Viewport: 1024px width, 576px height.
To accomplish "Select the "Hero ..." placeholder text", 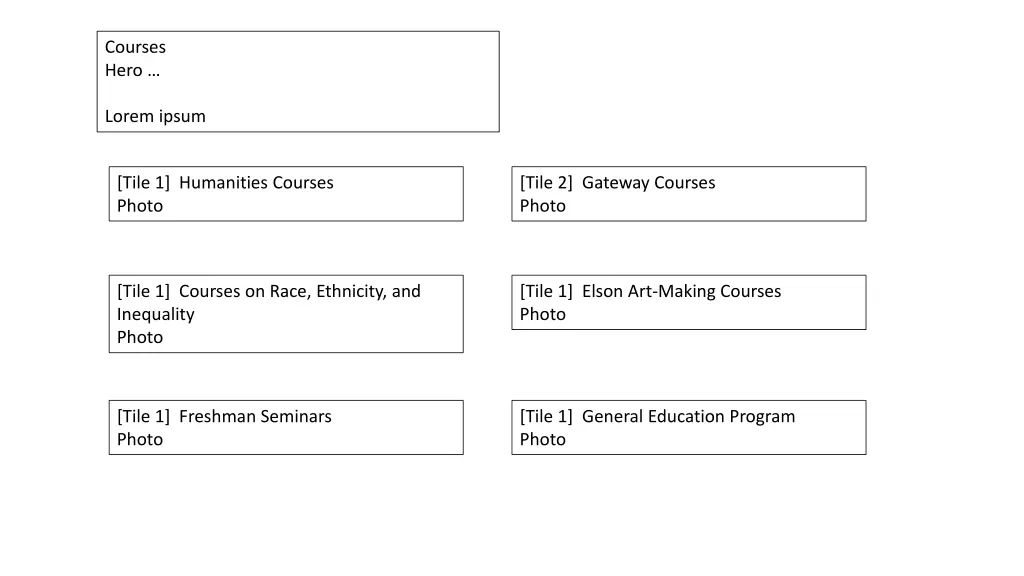I will coord(132,70).
